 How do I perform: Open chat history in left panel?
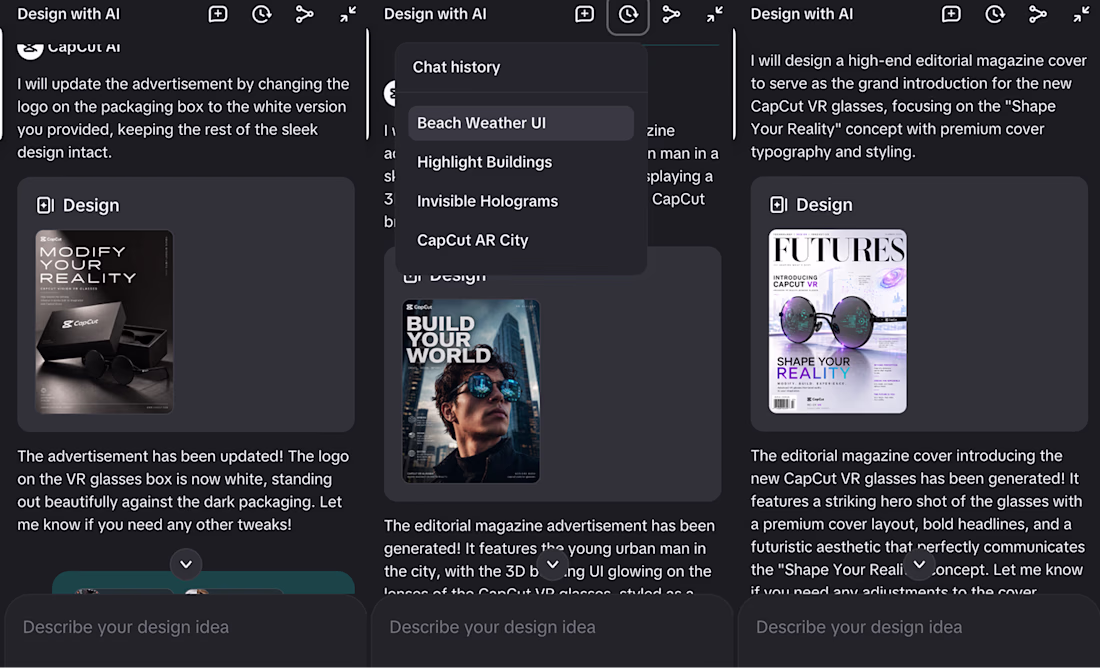[262, 14]
